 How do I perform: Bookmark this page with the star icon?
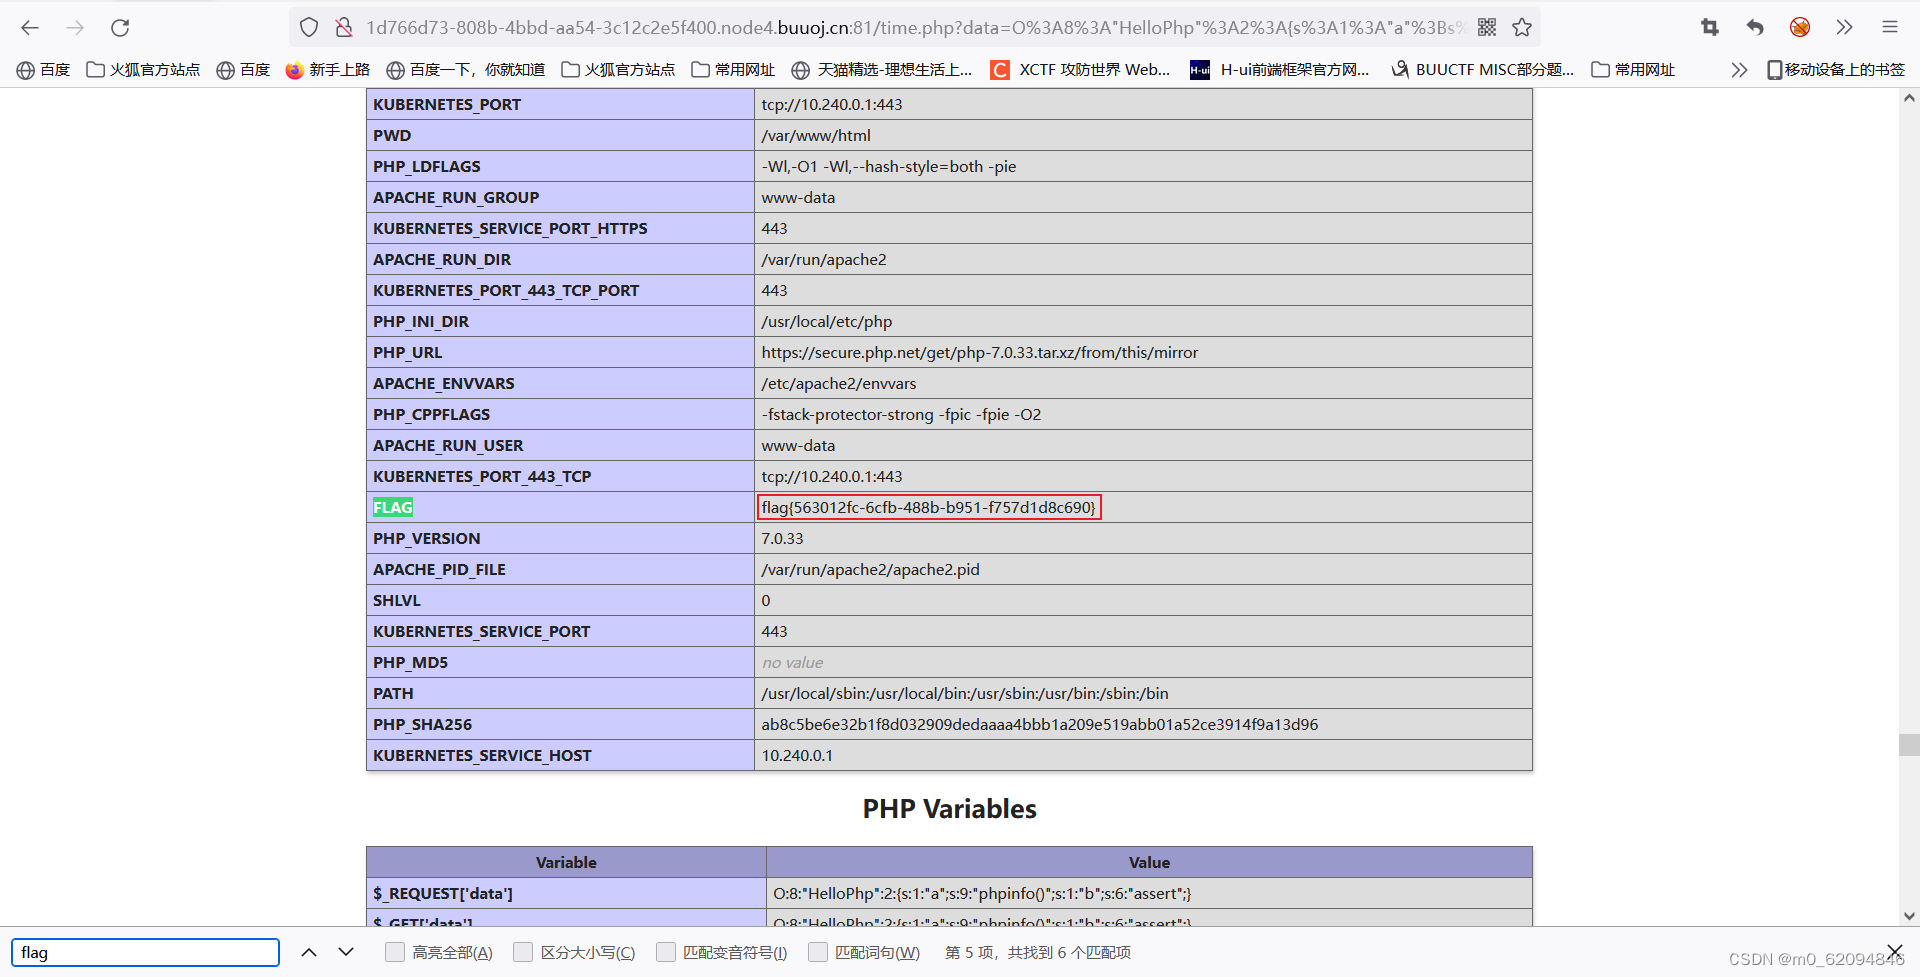coord(1522,27)
